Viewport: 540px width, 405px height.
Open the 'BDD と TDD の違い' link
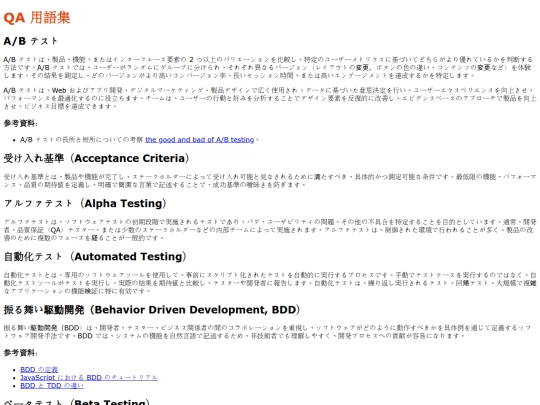coord(52,386)
